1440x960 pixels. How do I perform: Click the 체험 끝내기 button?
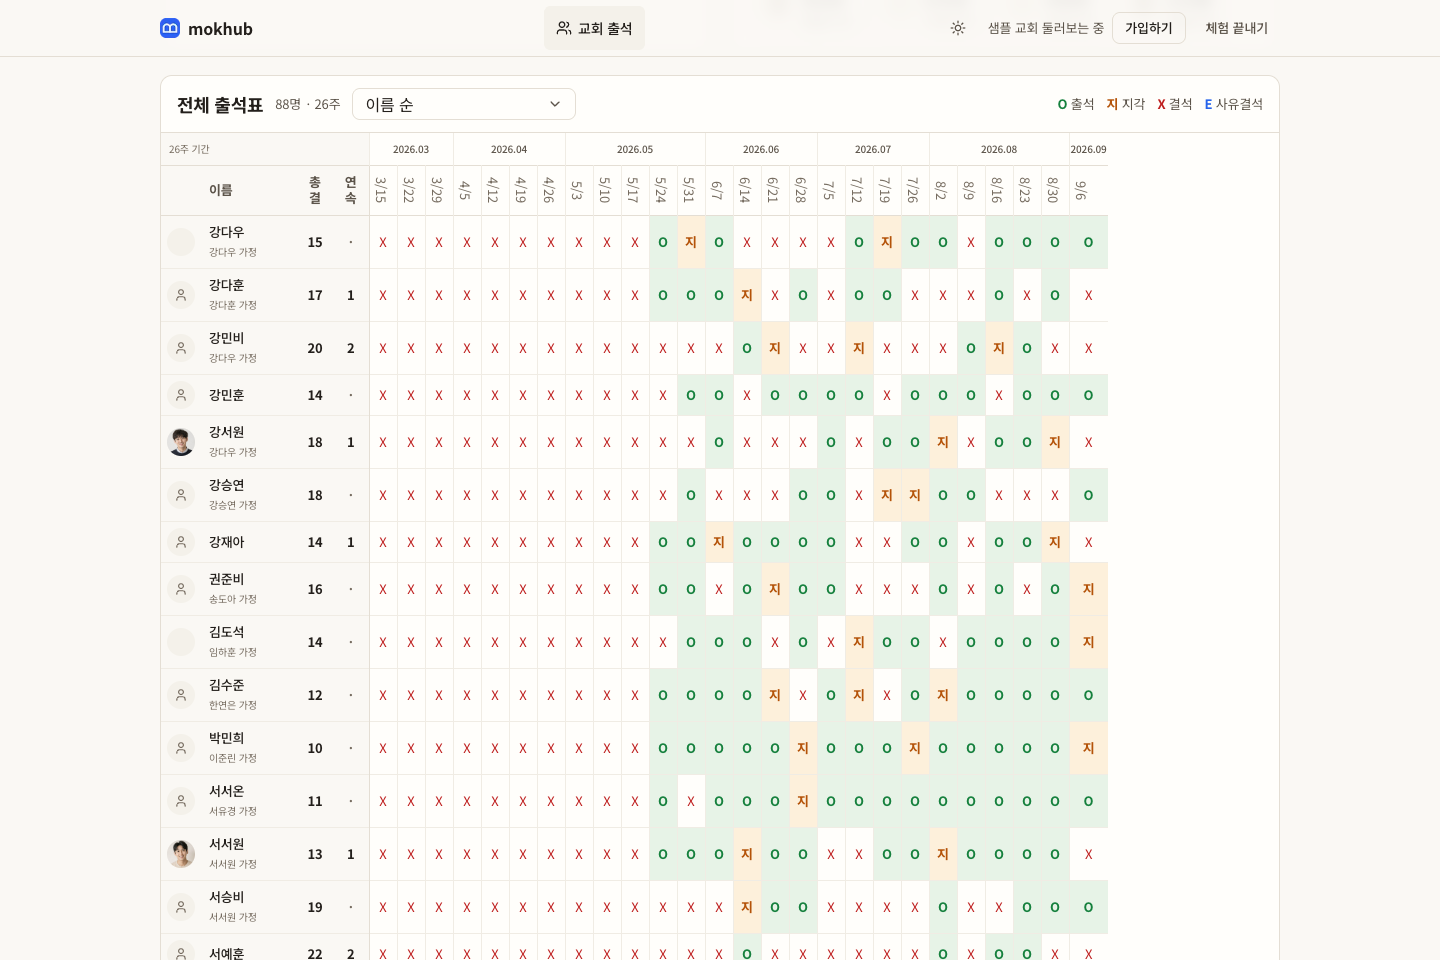(1236, 28)
